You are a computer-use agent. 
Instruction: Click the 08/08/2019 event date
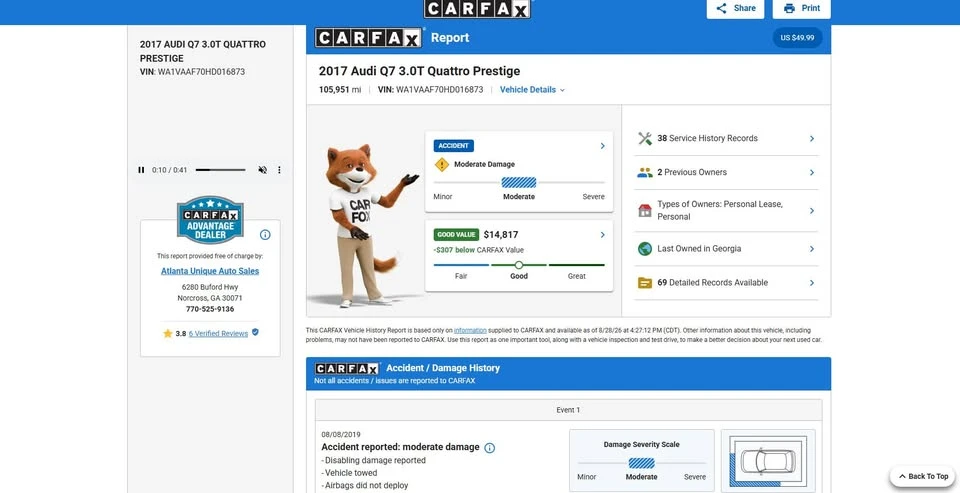tap(341, 434)
